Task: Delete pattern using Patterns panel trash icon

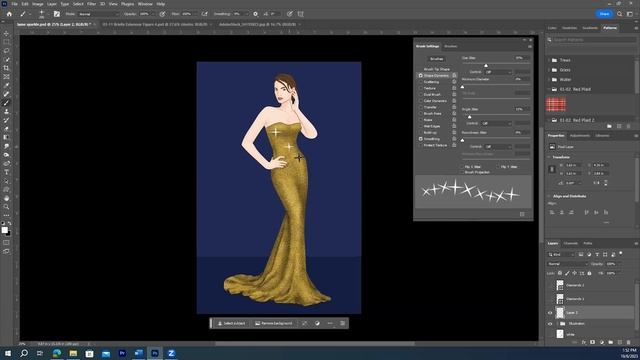Action: click(x=628, y=127)
